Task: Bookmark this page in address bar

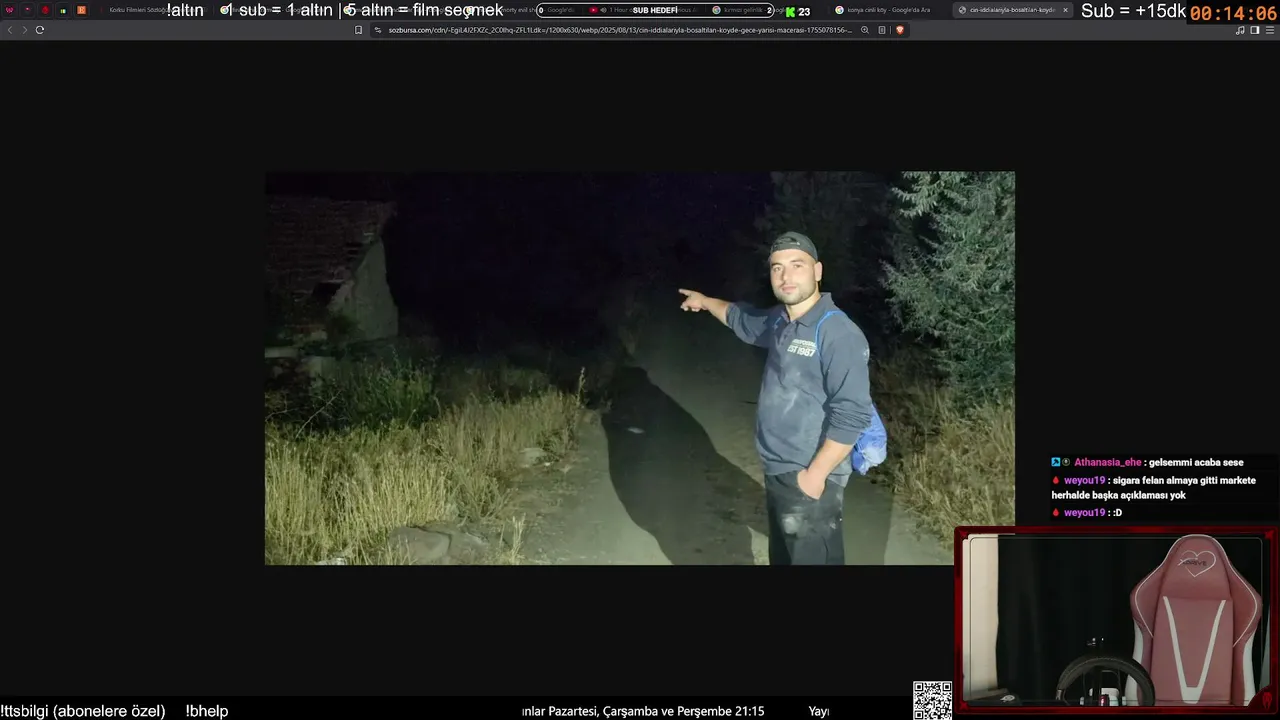Action: pyautogui.click(x=359, y=30)
